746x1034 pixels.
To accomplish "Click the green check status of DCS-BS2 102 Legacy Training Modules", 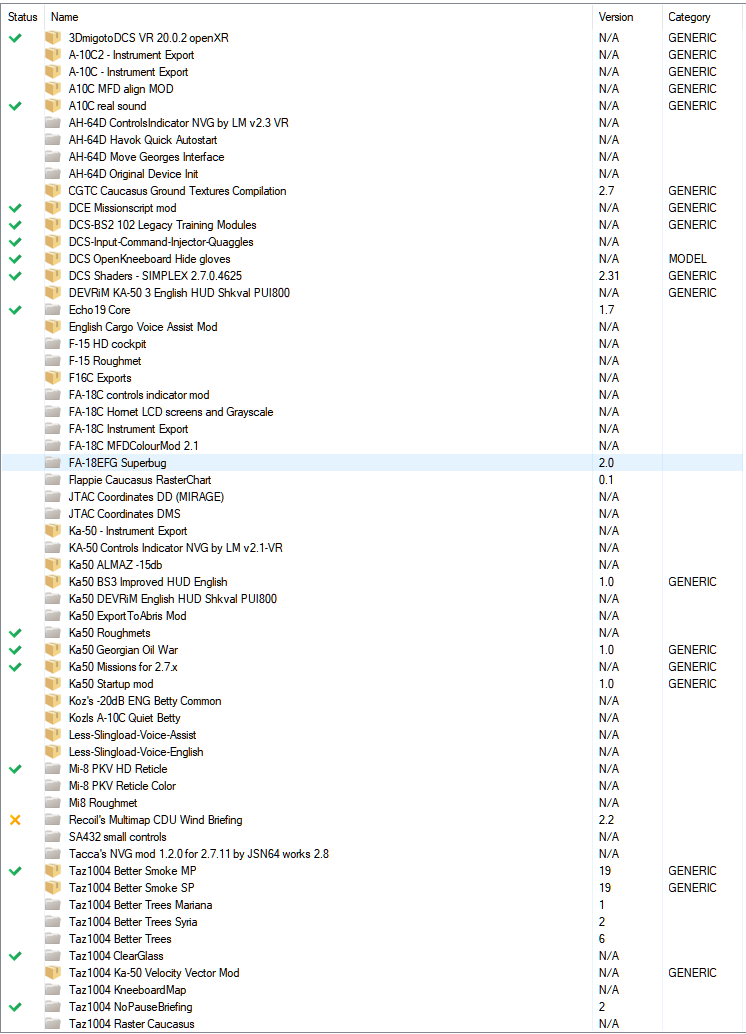I will [x=15, y=225].
